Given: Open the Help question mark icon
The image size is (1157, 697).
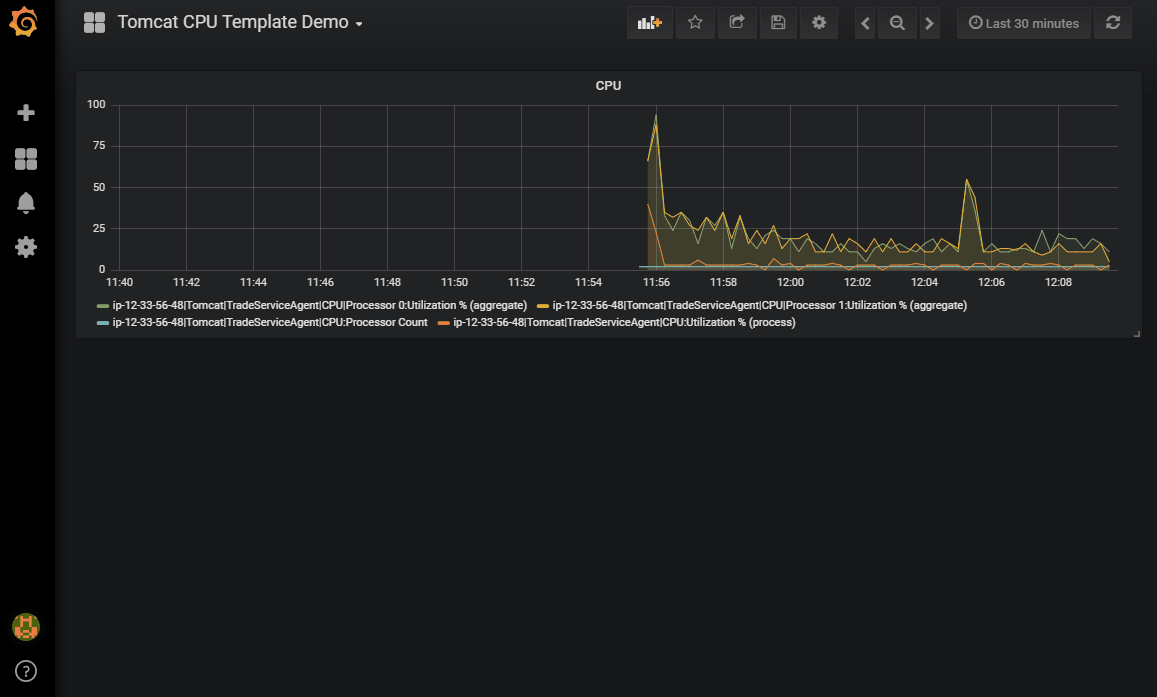Looking at the screenshot, I should coord(26,671).
